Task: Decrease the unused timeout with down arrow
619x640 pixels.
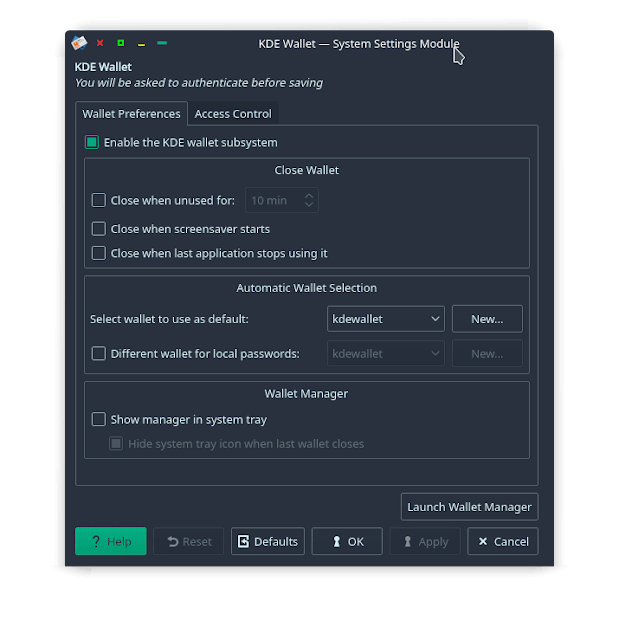Action: (x=309, y=204)
